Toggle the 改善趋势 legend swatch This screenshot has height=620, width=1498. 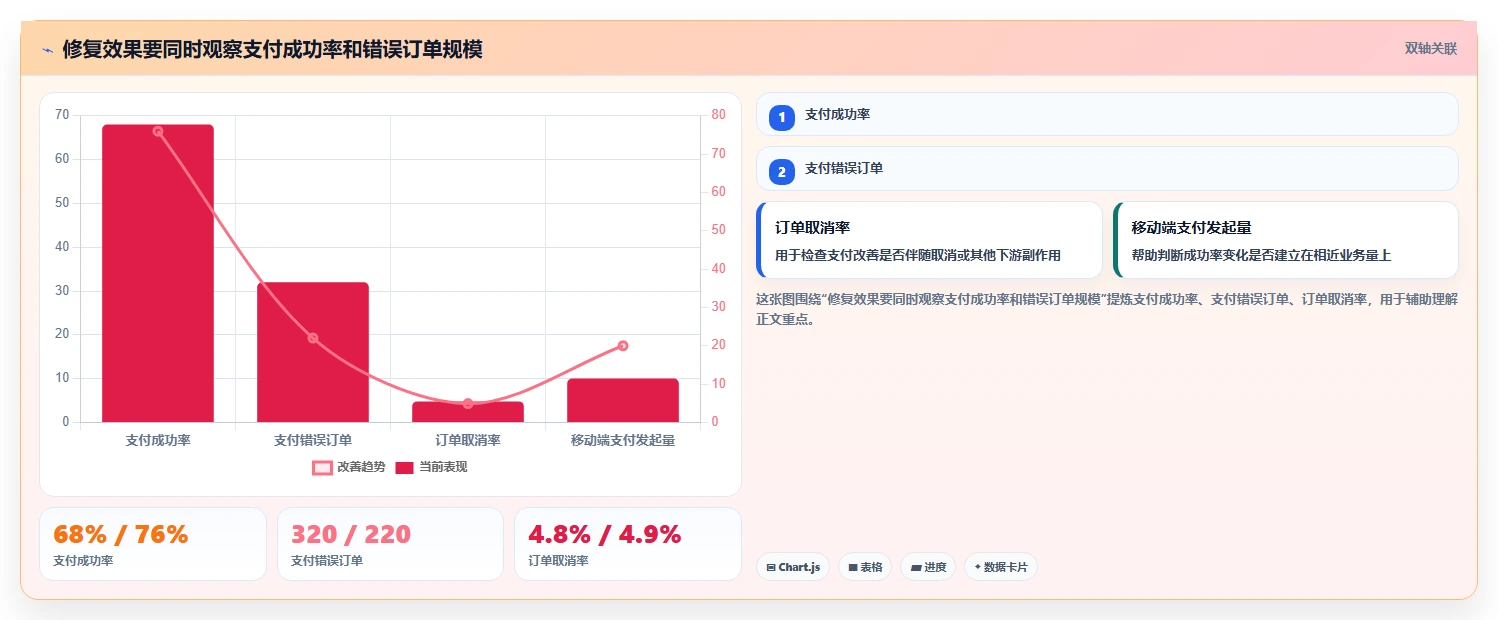tap(322, 467)
